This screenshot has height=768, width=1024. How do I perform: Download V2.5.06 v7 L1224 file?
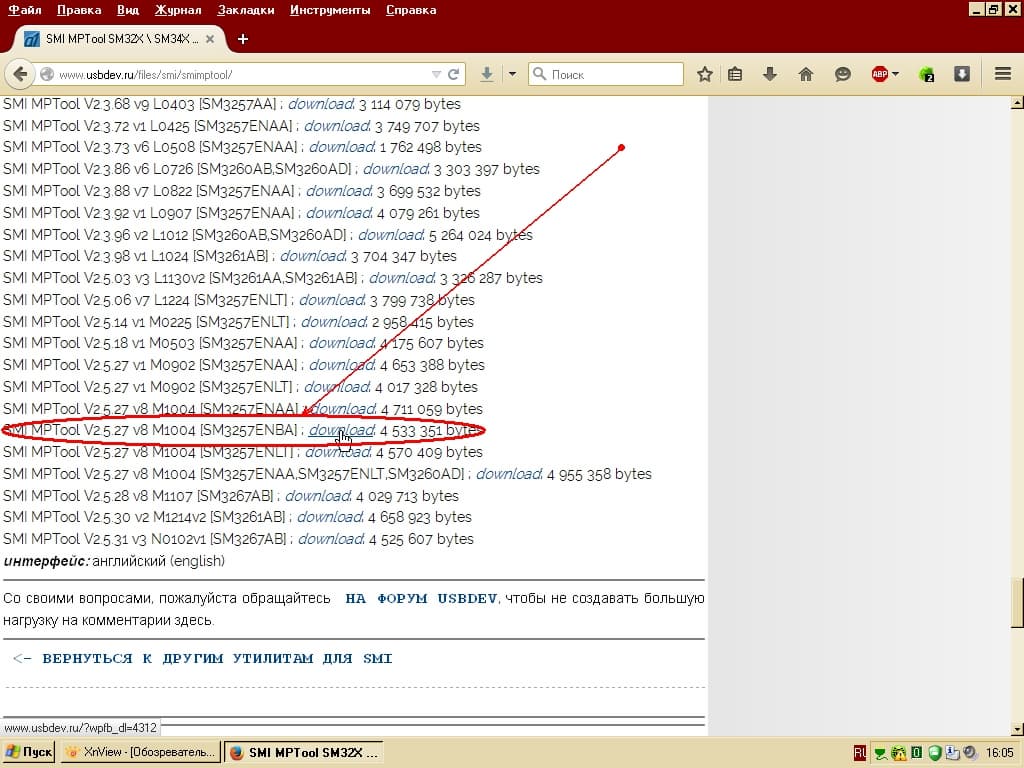[x=332, y=300]
